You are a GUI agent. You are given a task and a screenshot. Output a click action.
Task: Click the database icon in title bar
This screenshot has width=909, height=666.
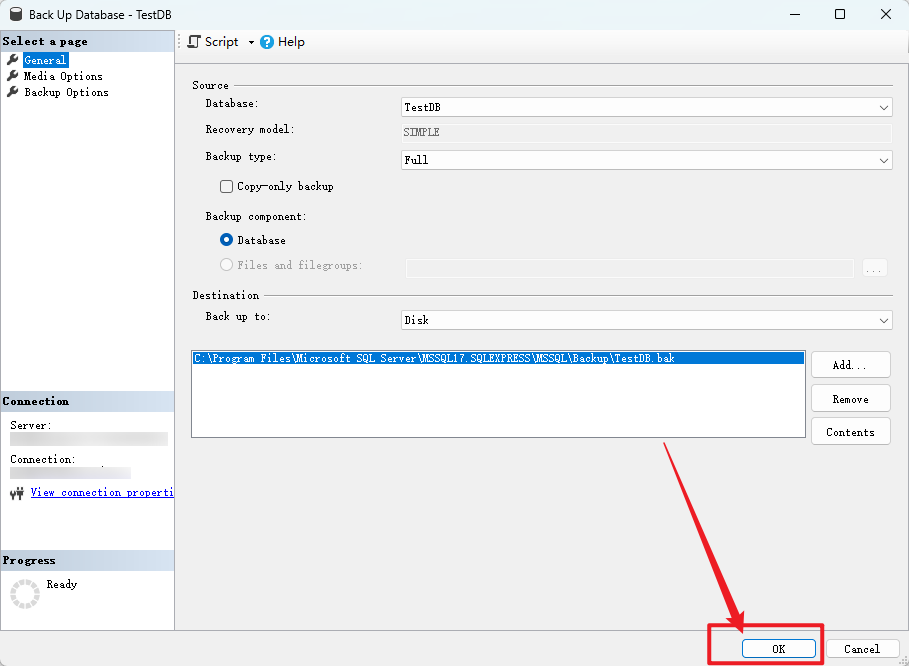click(x=16, y=14)
